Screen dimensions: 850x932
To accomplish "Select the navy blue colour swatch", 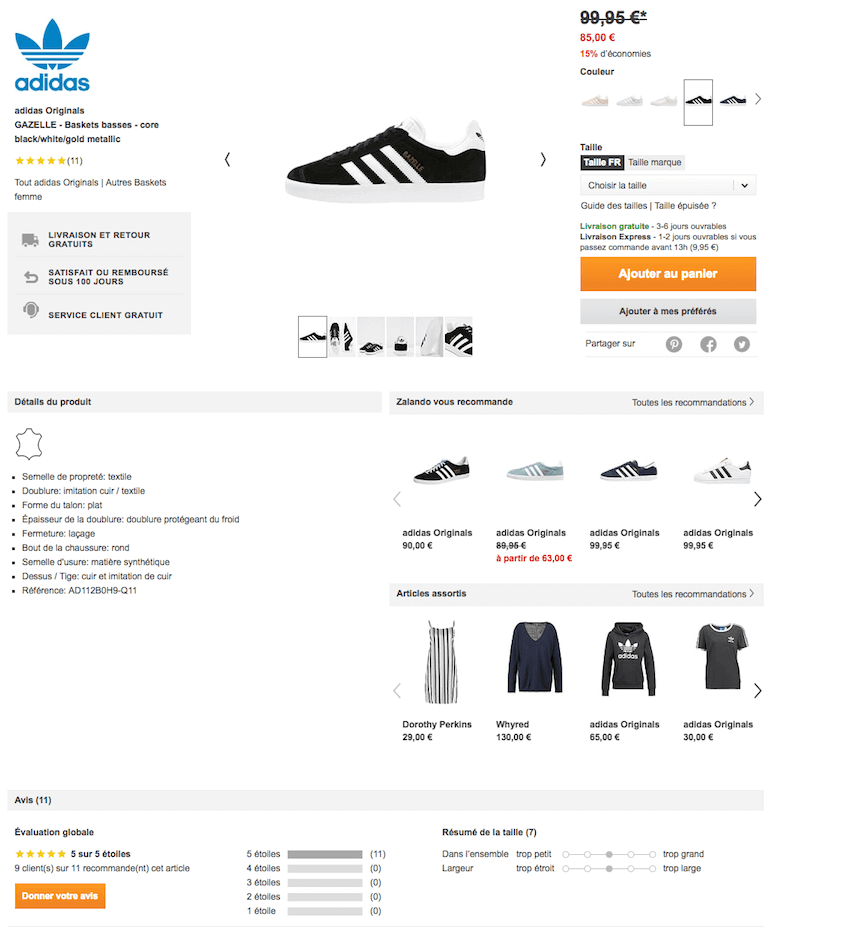I will click(x=732, y=100).
